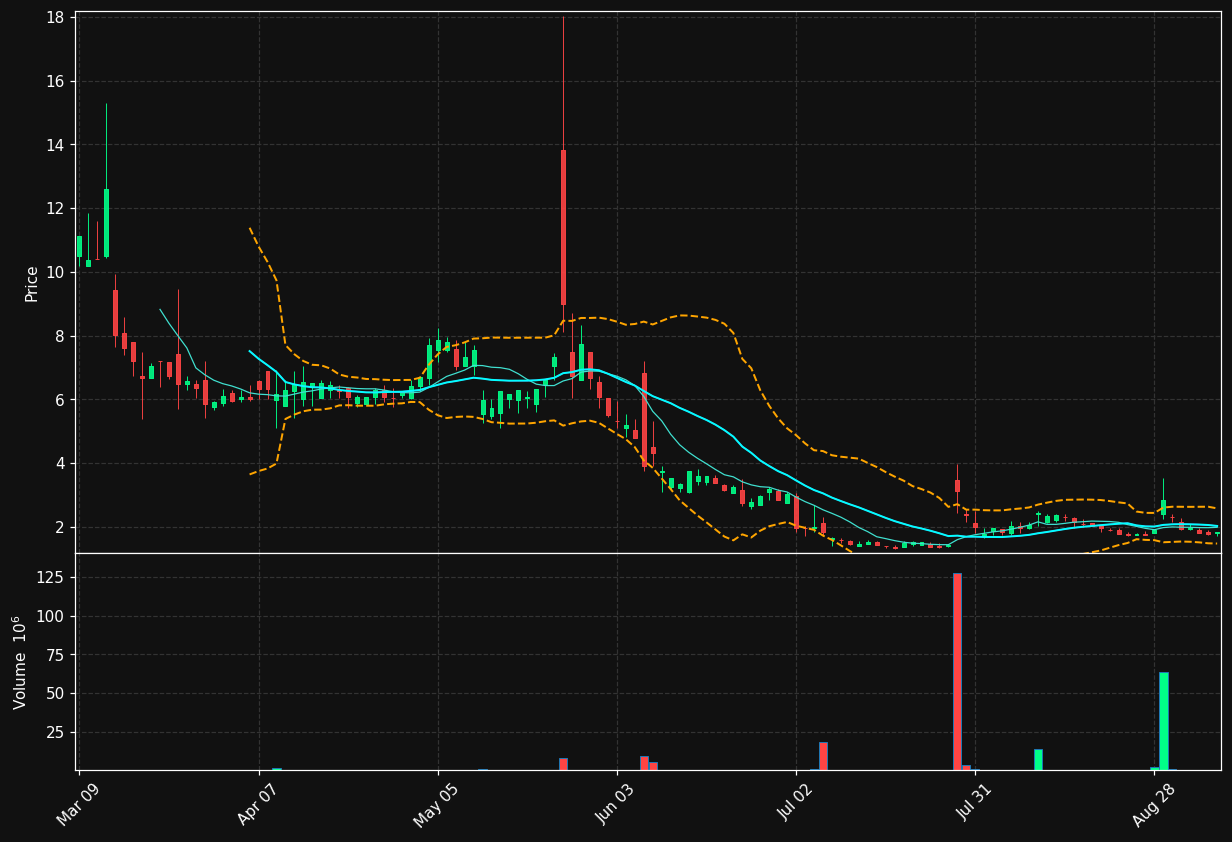Click the 14 price tick label

point(56,145)
